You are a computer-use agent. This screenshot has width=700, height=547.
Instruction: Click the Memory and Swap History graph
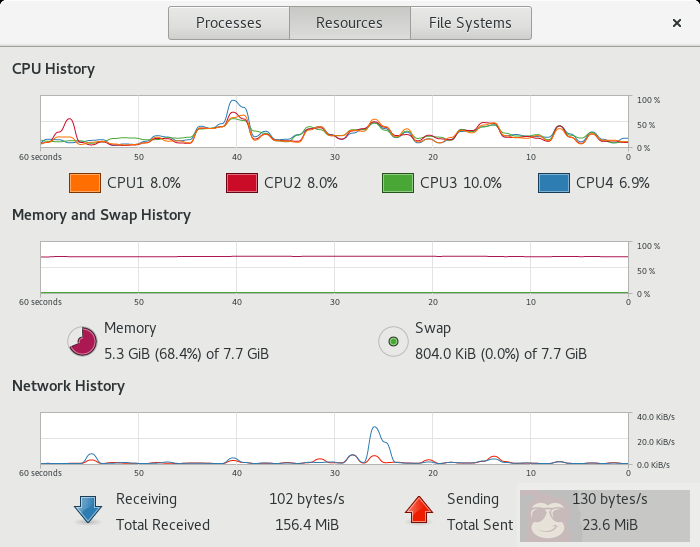(334, 268)
